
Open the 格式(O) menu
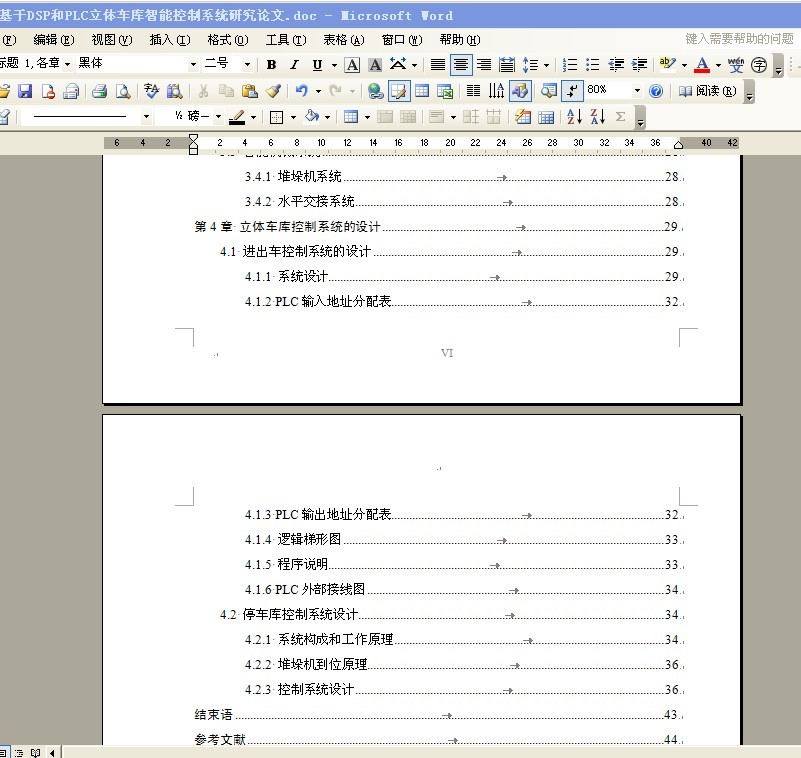tap(227, 40)
